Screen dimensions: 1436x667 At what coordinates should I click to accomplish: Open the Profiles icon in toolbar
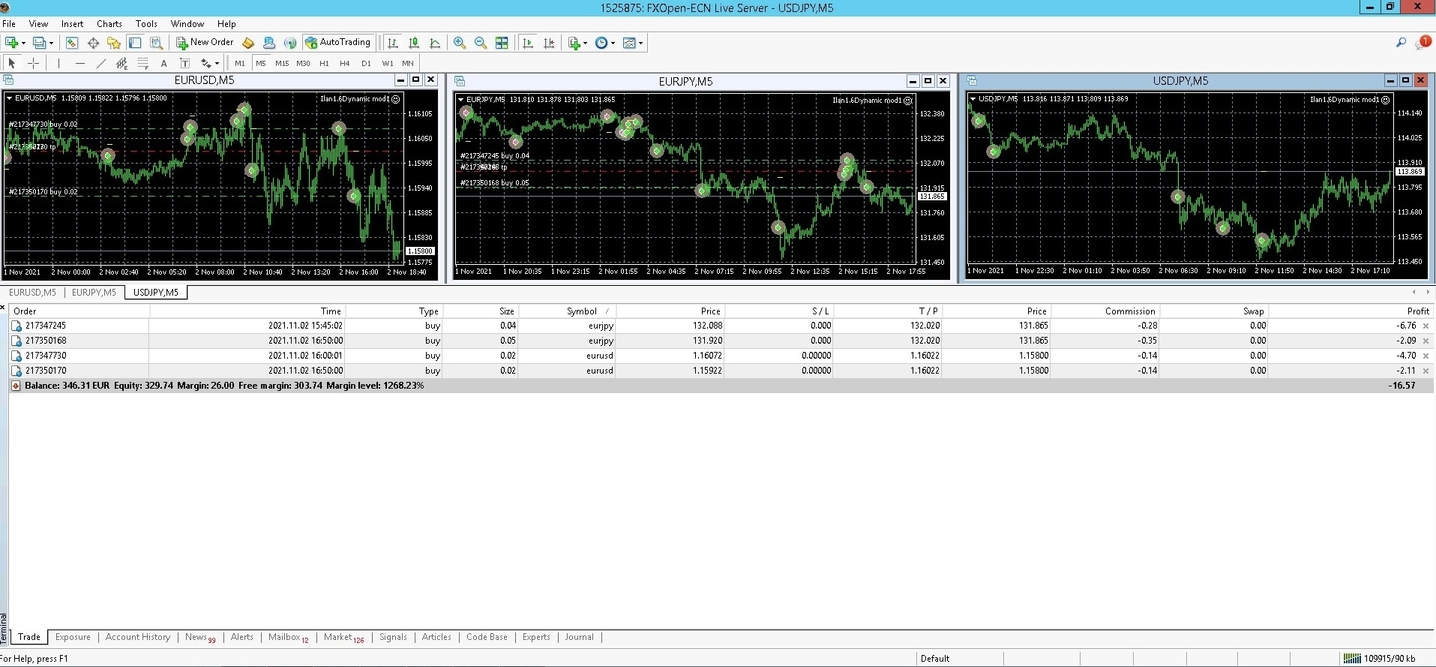(40, 42)
